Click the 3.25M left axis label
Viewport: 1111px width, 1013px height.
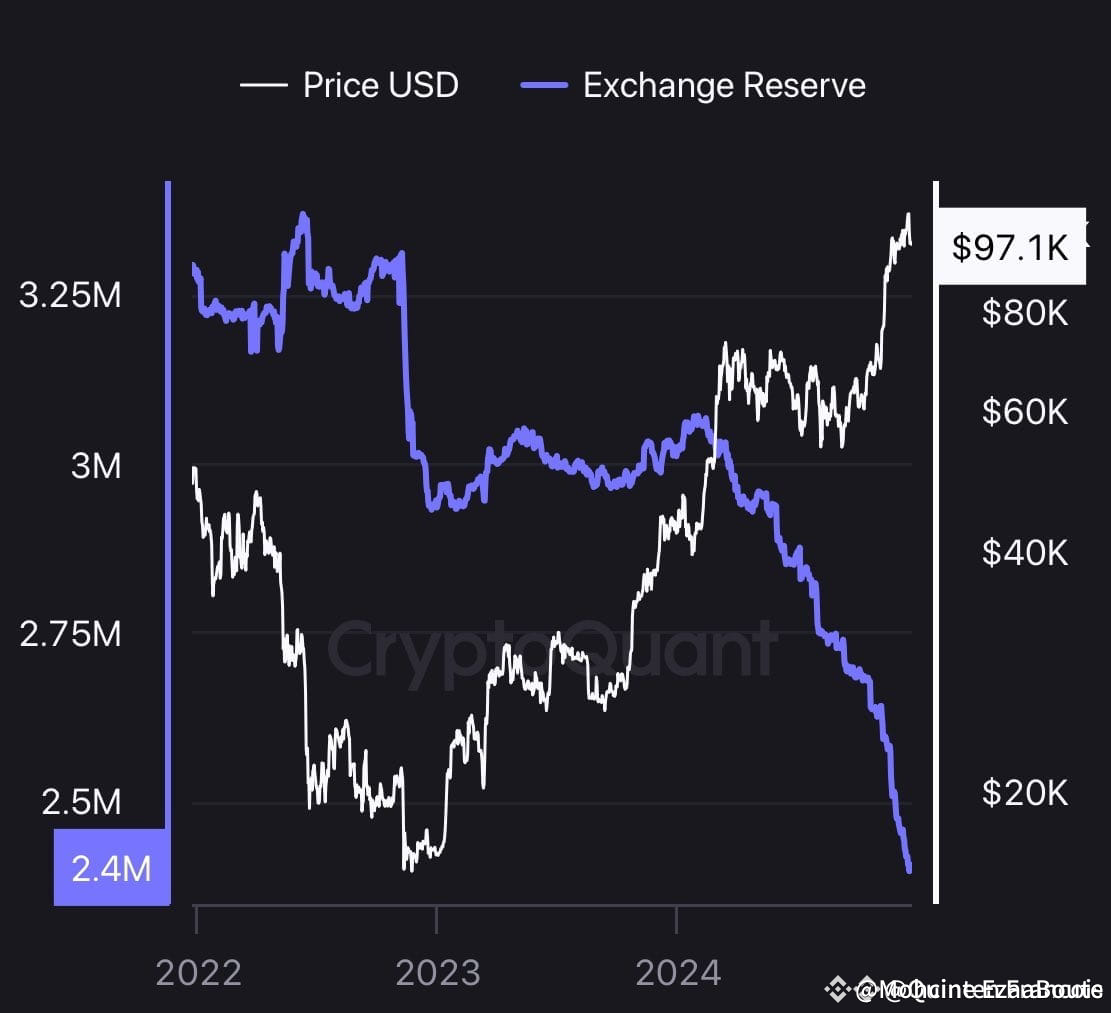[x=70, y=295]
